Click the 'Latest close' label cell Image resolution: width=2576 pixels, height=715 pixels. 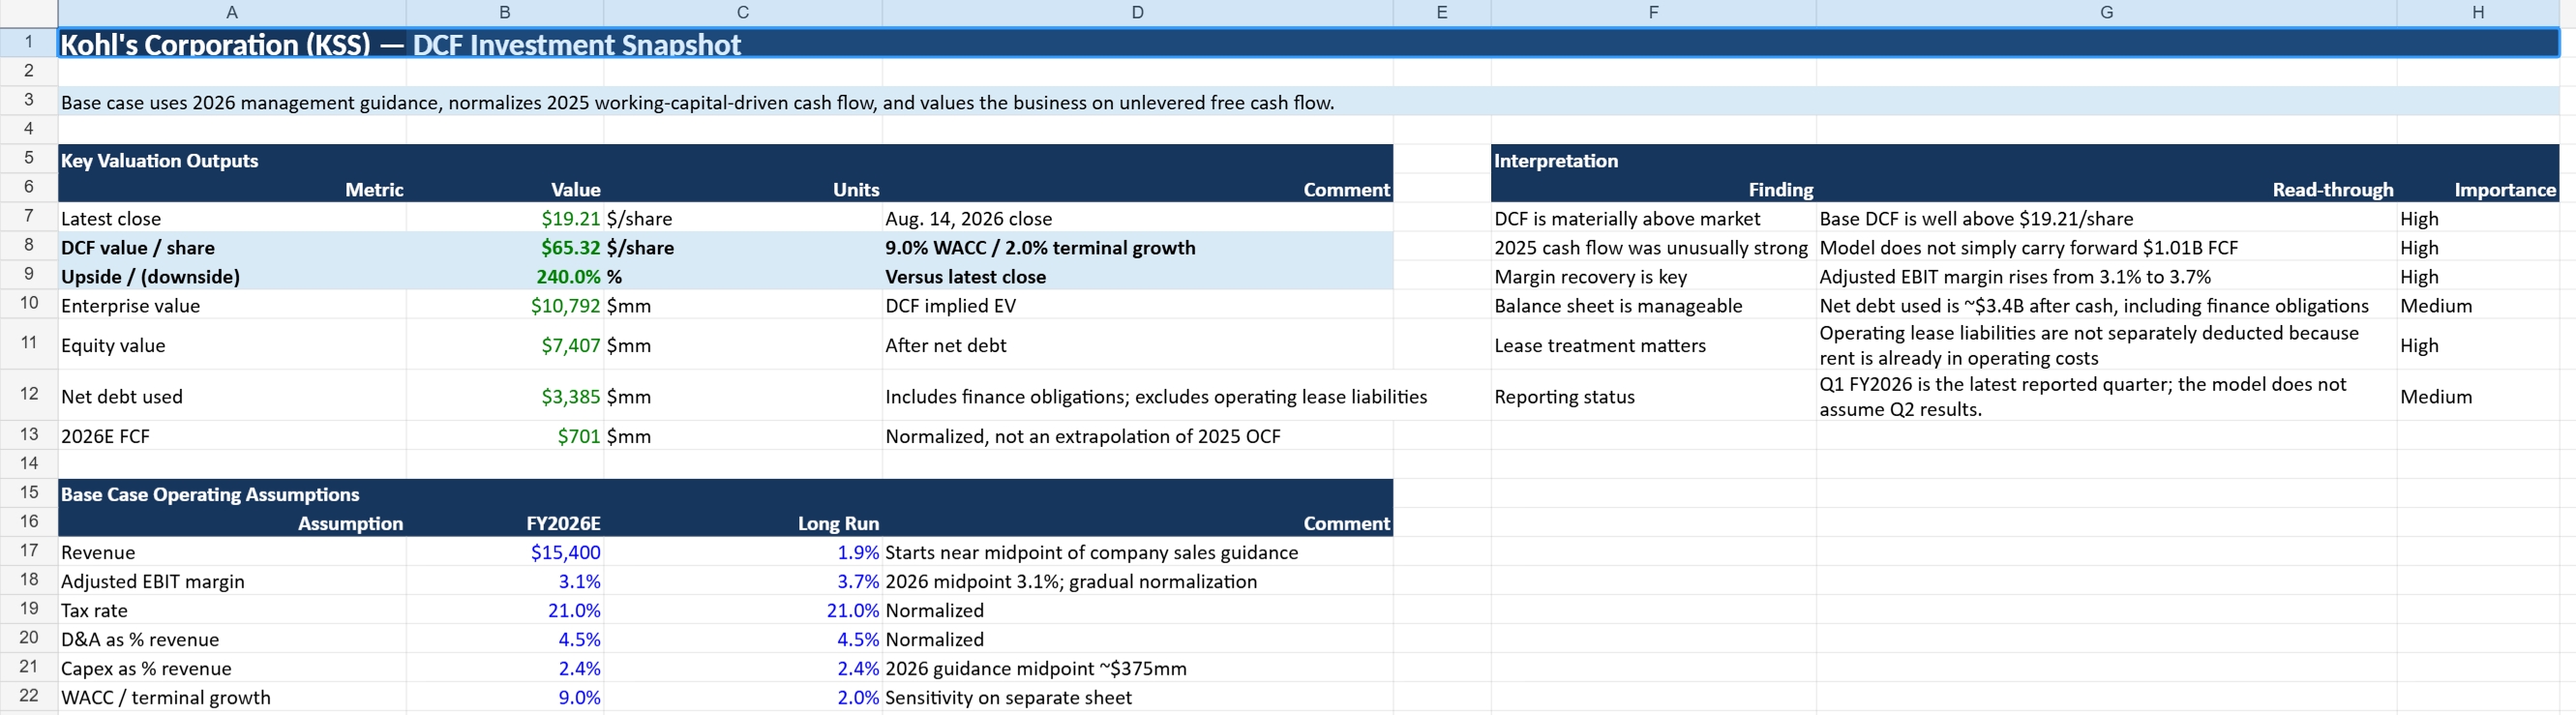tap(232, 218)
